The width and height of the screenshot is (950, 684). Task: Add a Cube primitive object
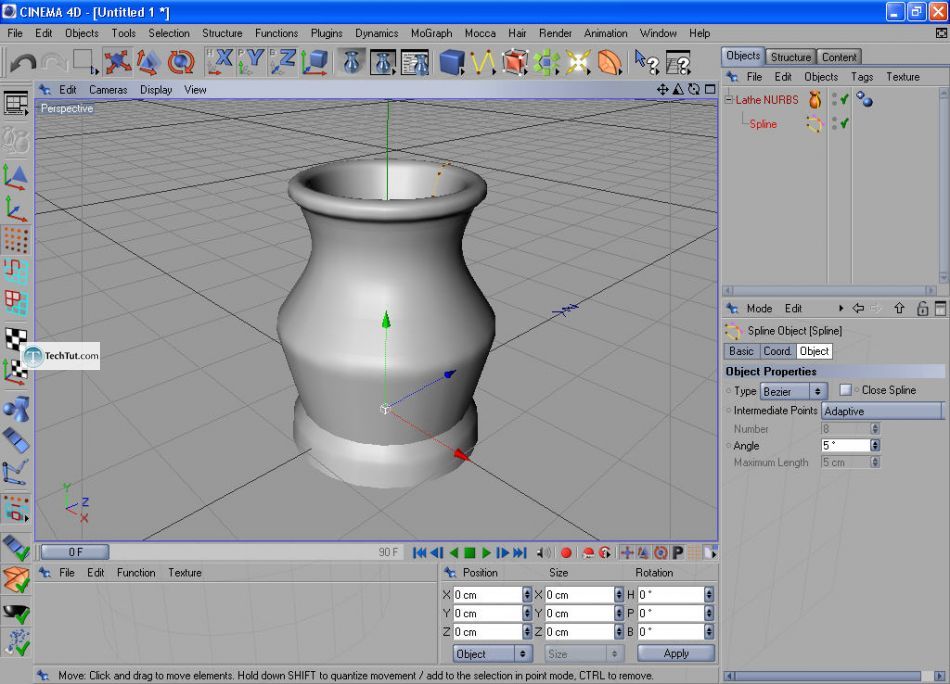pyautogui.click(x=451, y=62)
